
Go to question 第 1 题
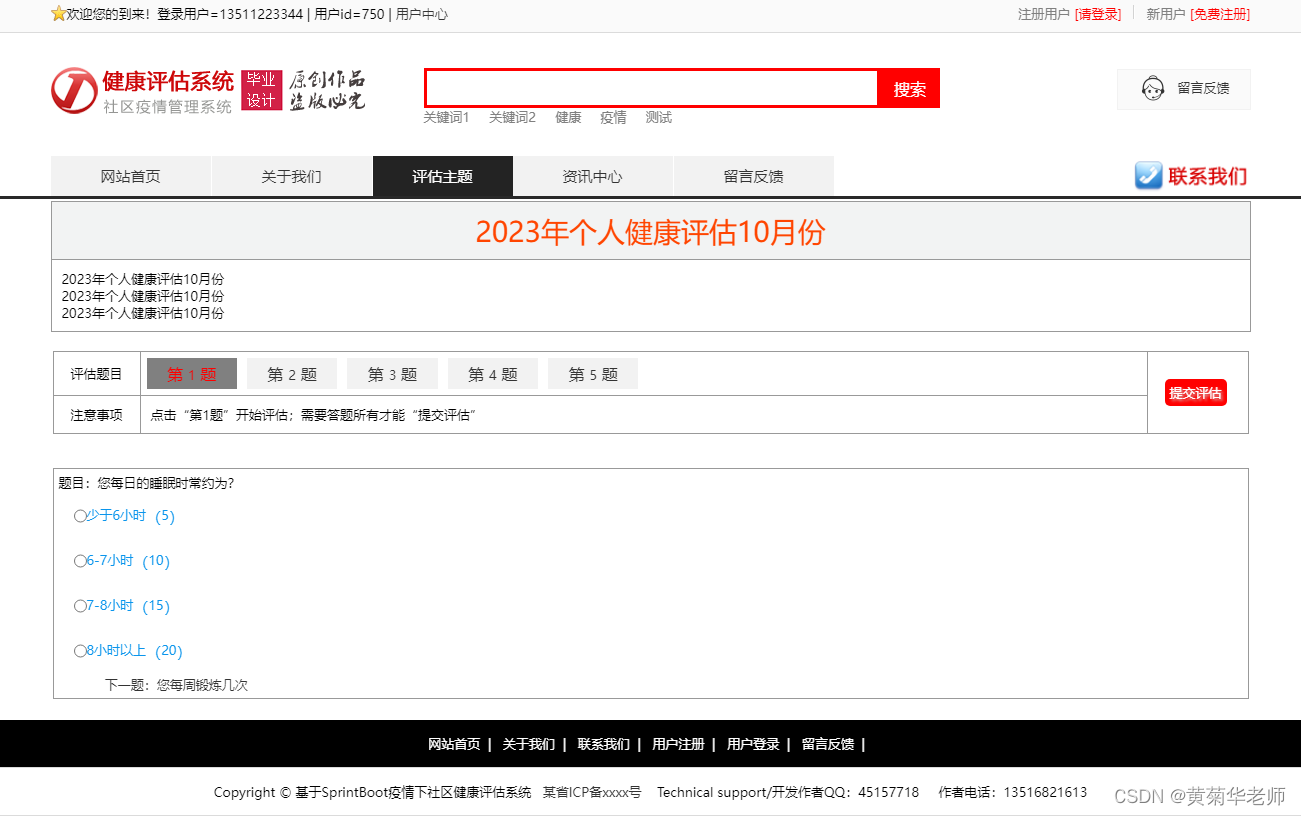point(192,374)
